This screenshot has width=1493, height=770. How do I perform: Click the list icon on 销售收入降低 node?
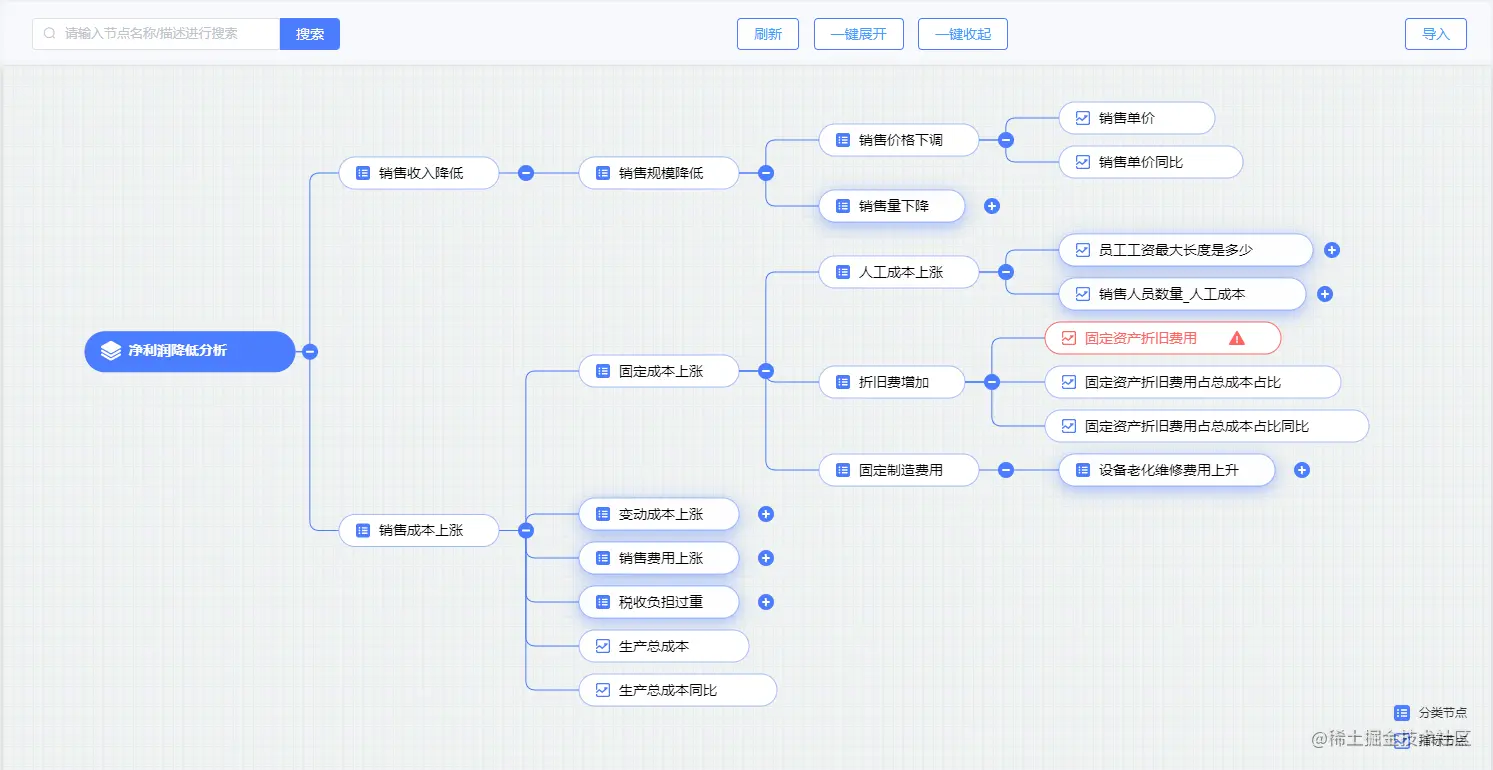click(x=363, y=173)
